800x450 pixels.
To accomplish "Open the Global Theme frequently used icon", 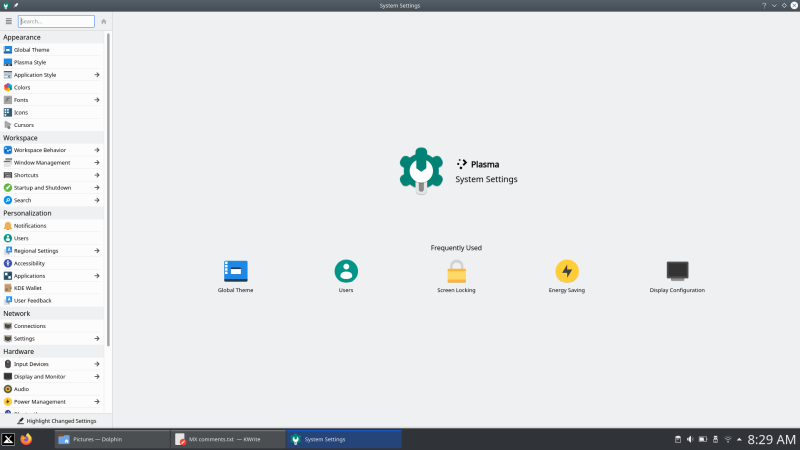I will 235,271.
